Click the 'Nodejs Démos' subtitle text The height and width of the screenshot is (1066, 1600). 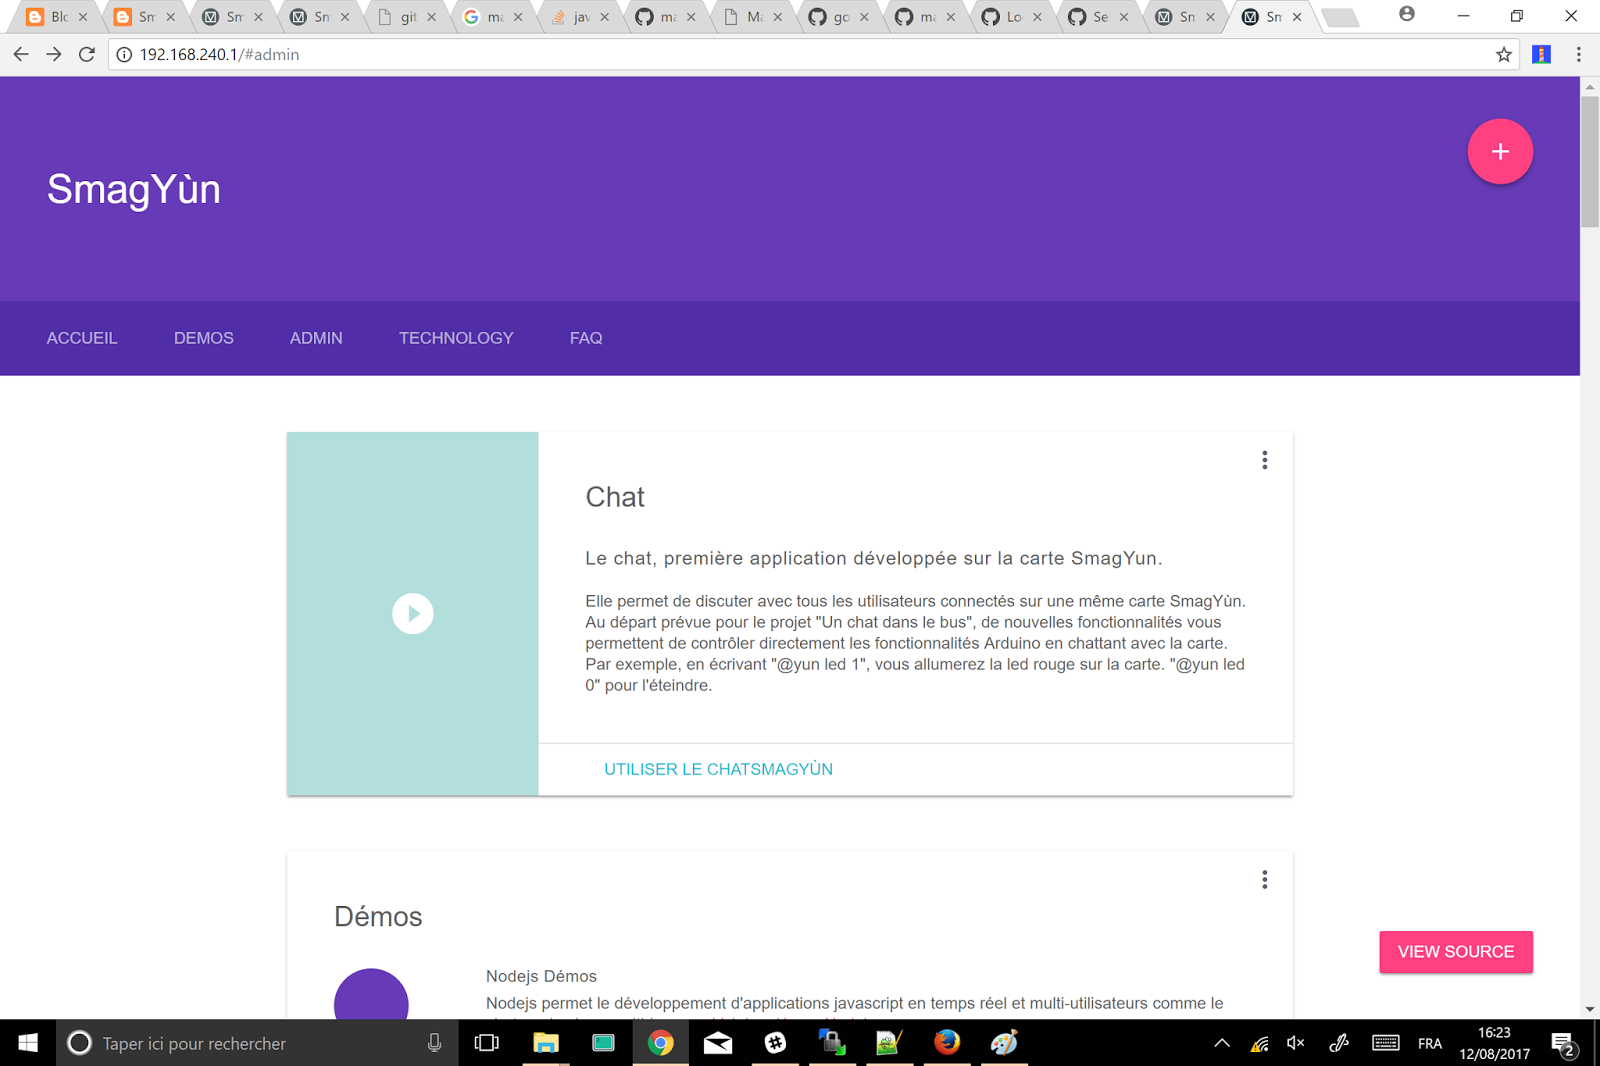pos(541,976)
